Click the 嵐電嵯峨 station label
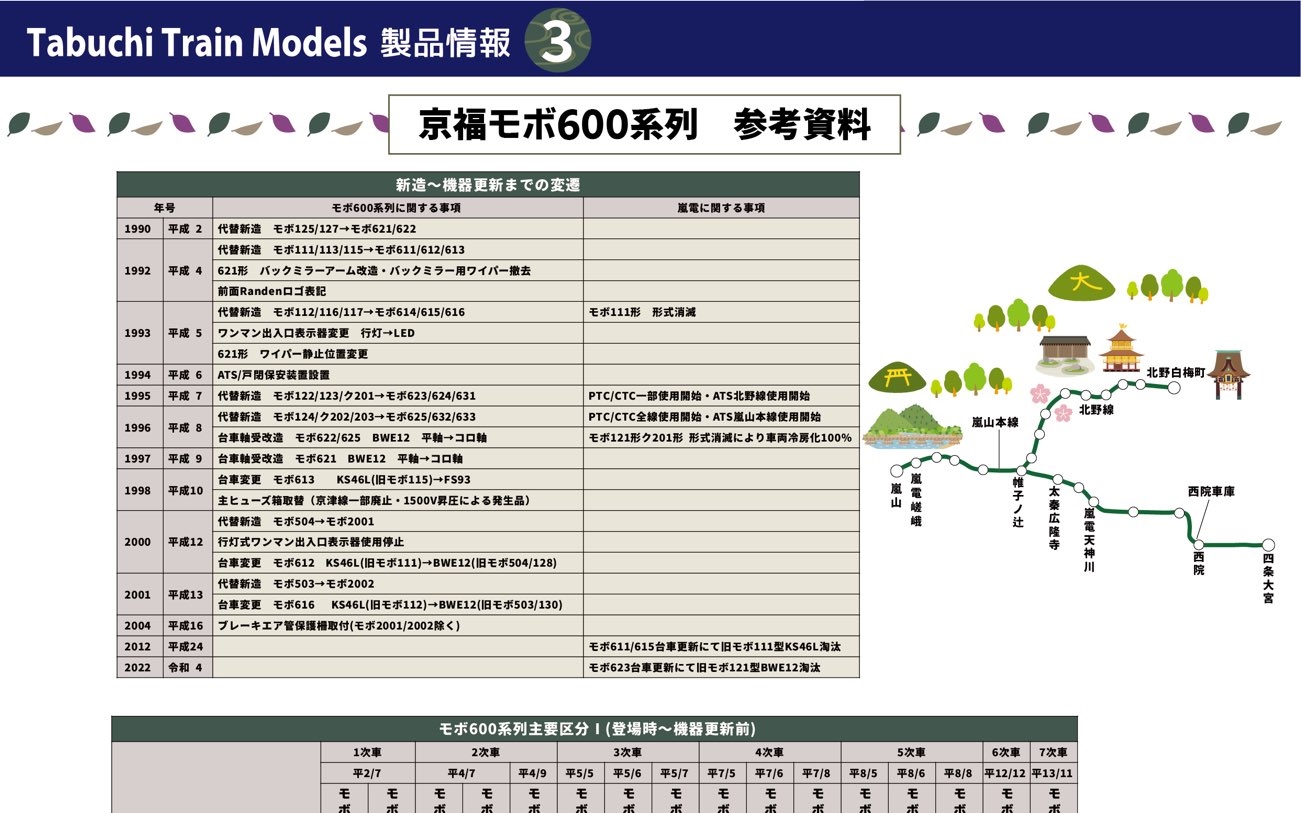1301x813 pixels. (916, 500)
